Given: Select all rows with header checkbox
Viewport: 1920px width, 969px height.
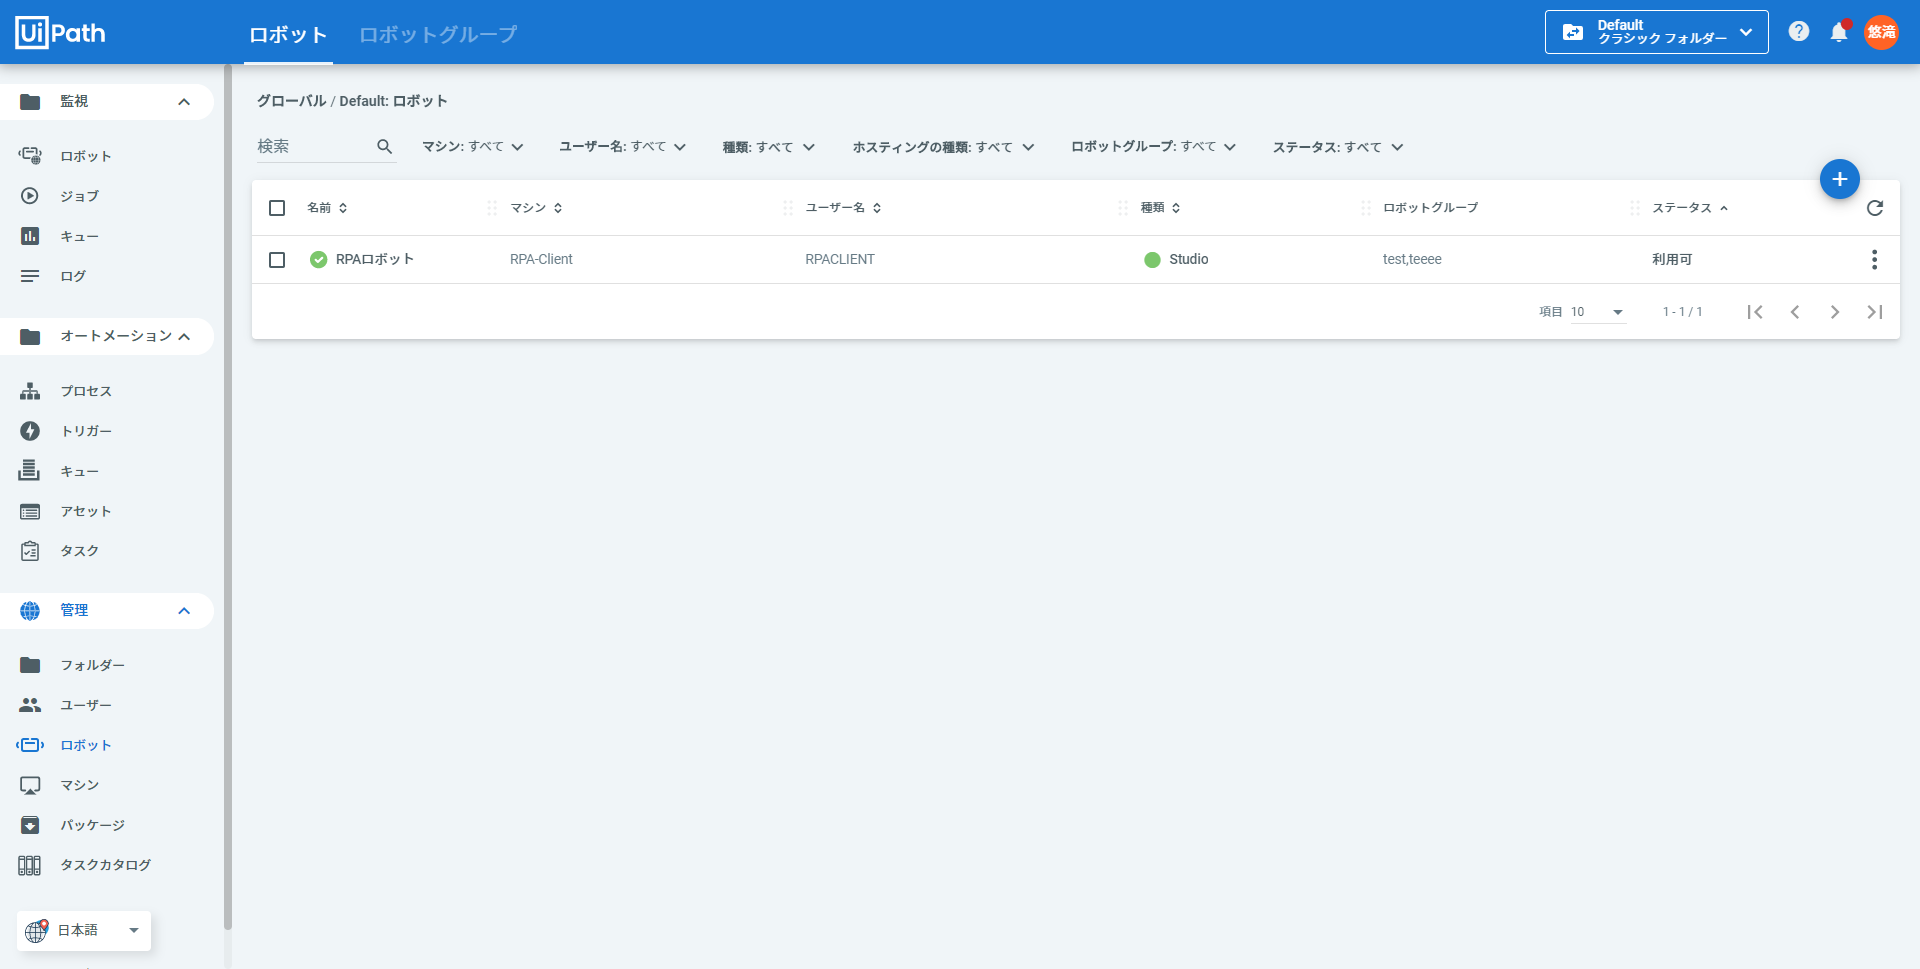Looking at the screenshot, I should (277, 208).
